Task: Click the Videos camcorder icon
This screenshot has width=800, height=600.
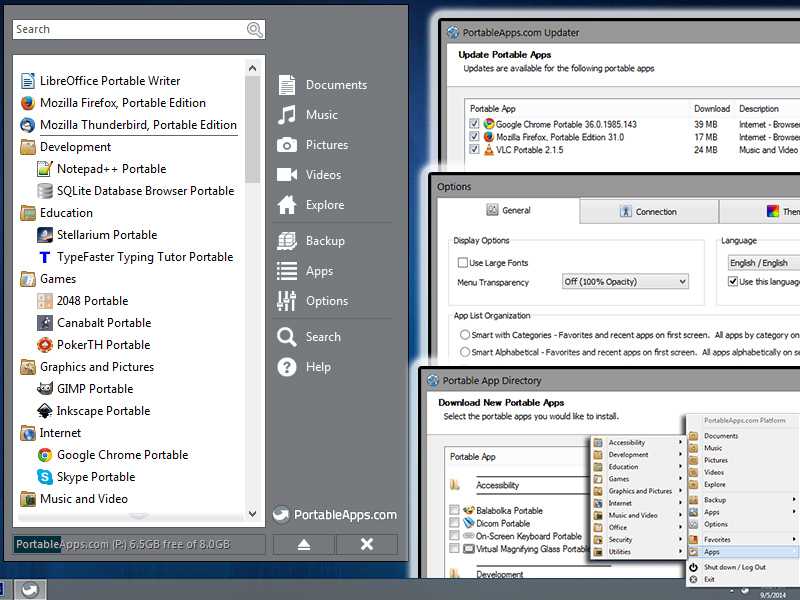Action: click(x=287, y=175)
